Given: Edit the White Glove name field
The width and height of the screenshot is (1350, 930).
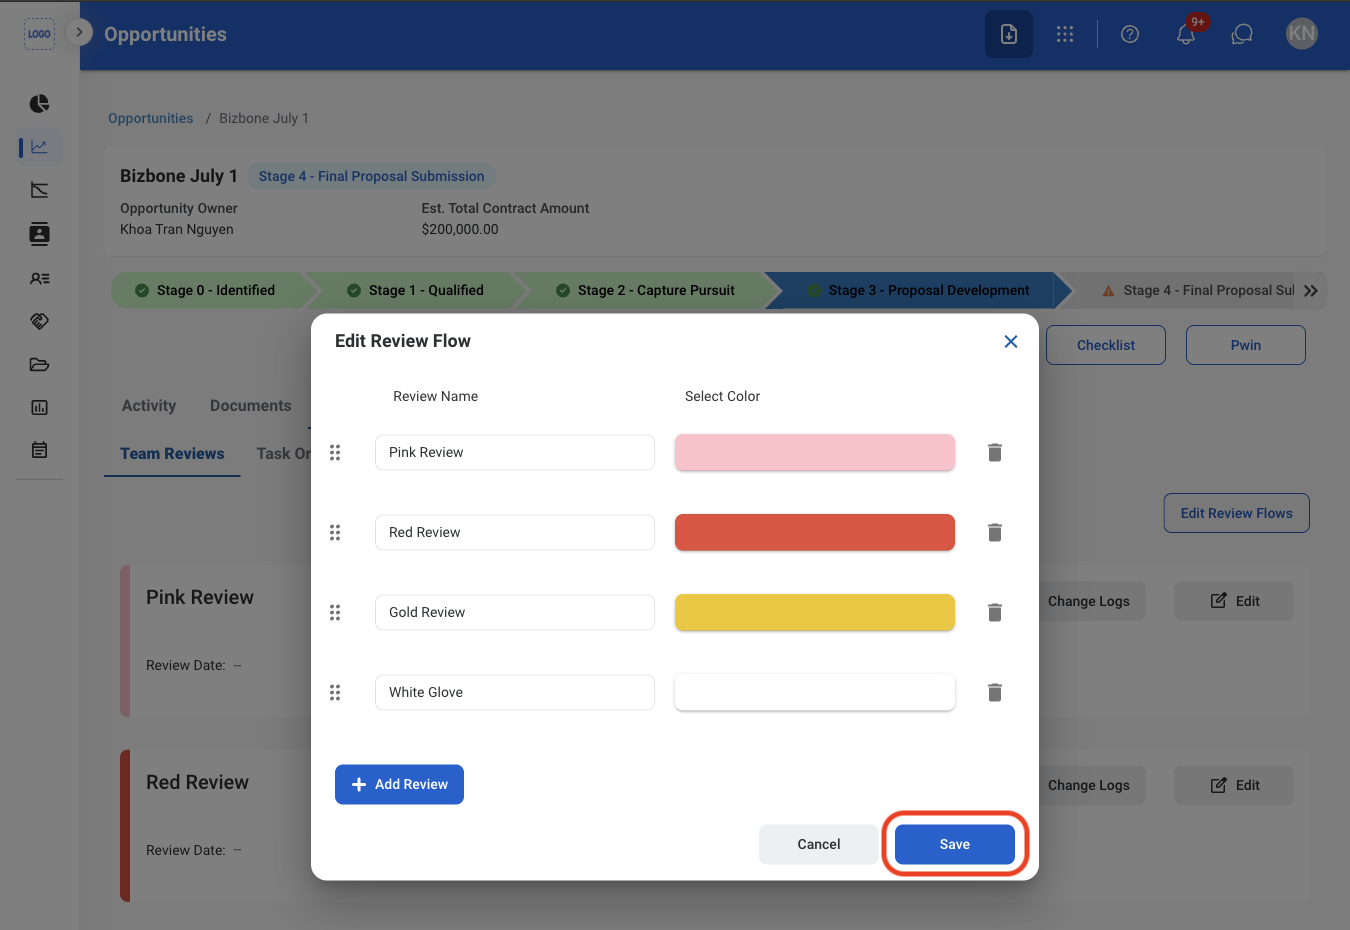Looking at the screenshot, I should (x=515, y=692).
